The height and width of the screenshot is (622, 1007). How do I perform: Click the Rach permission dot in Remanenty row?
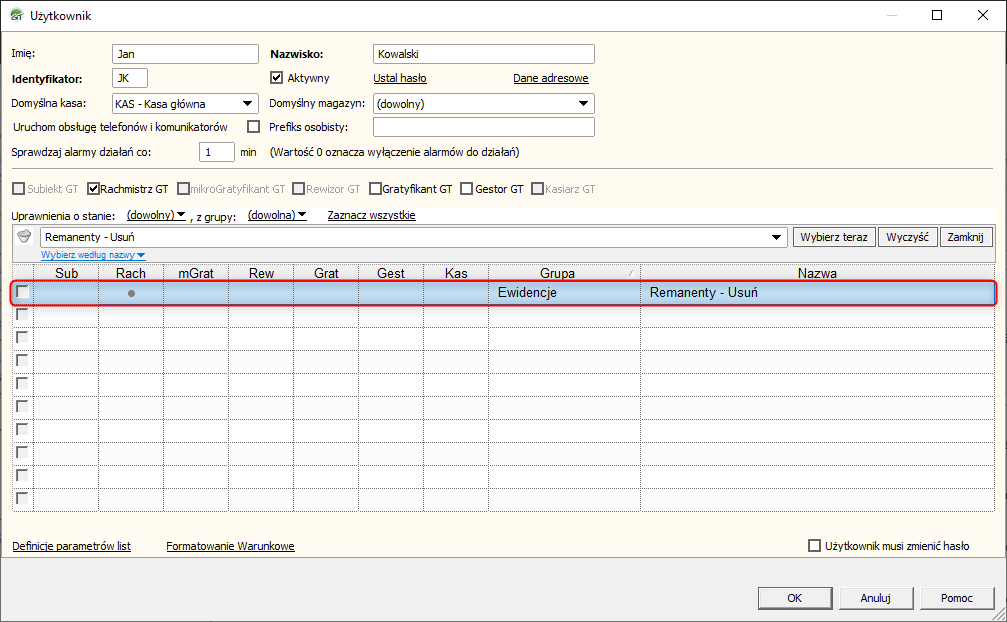pyautogui.click(x=131, y=293)
